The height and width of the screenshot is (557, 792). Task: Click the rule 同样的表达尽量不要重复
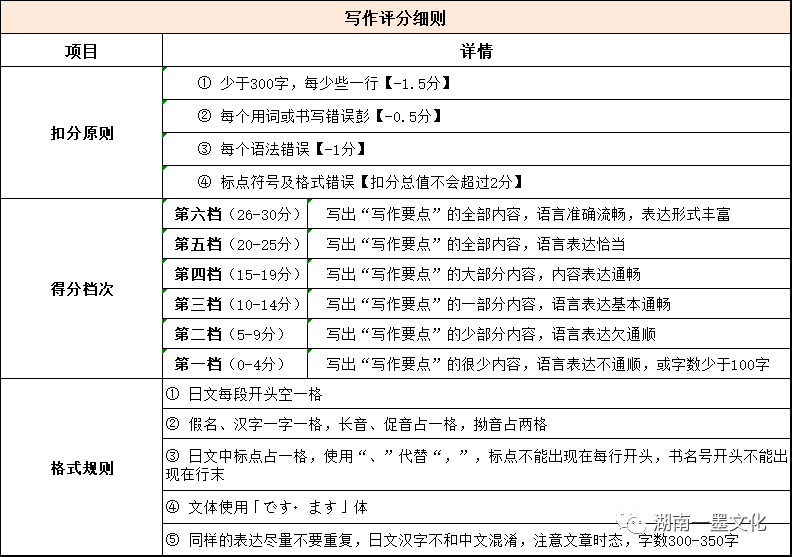(476, 540)
